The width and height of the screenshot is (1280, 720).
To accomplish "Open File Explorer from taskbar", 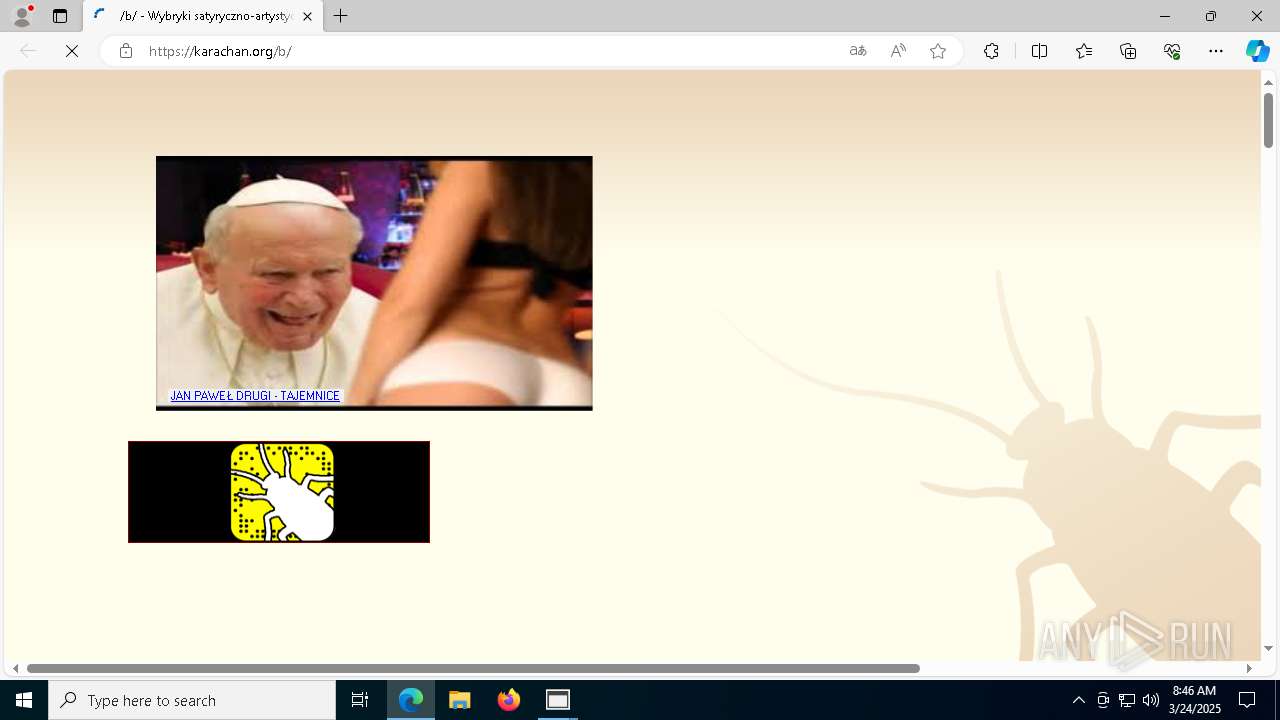I will pyautogui.click(x=460, y=700).
